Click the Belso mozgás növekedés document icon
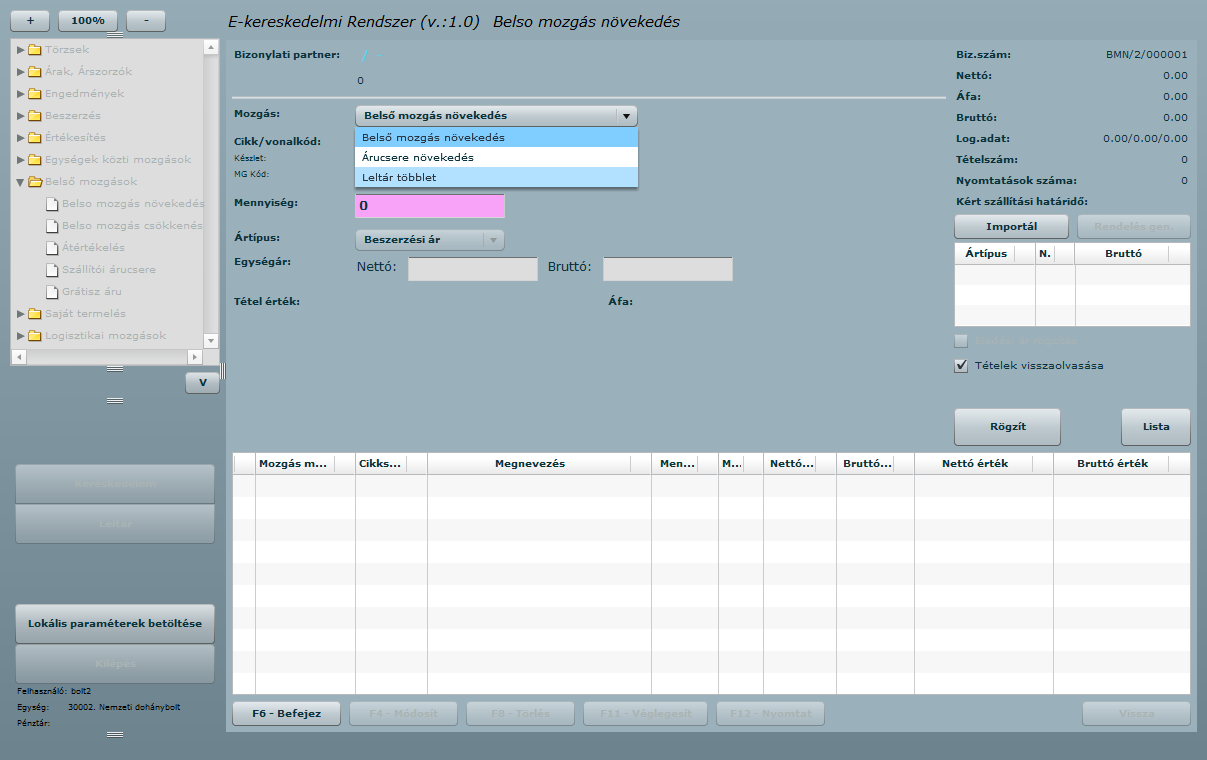 pos(53,203)
